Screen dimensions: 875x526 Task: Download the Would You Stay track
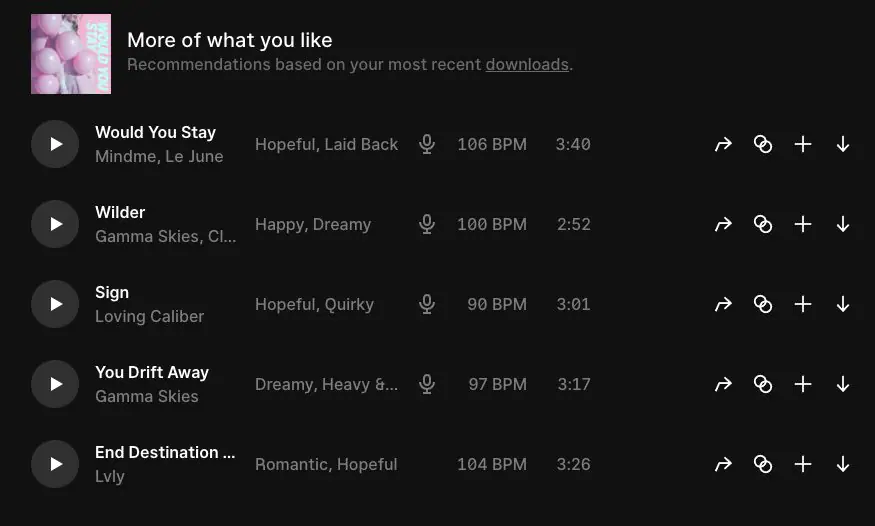843,144
